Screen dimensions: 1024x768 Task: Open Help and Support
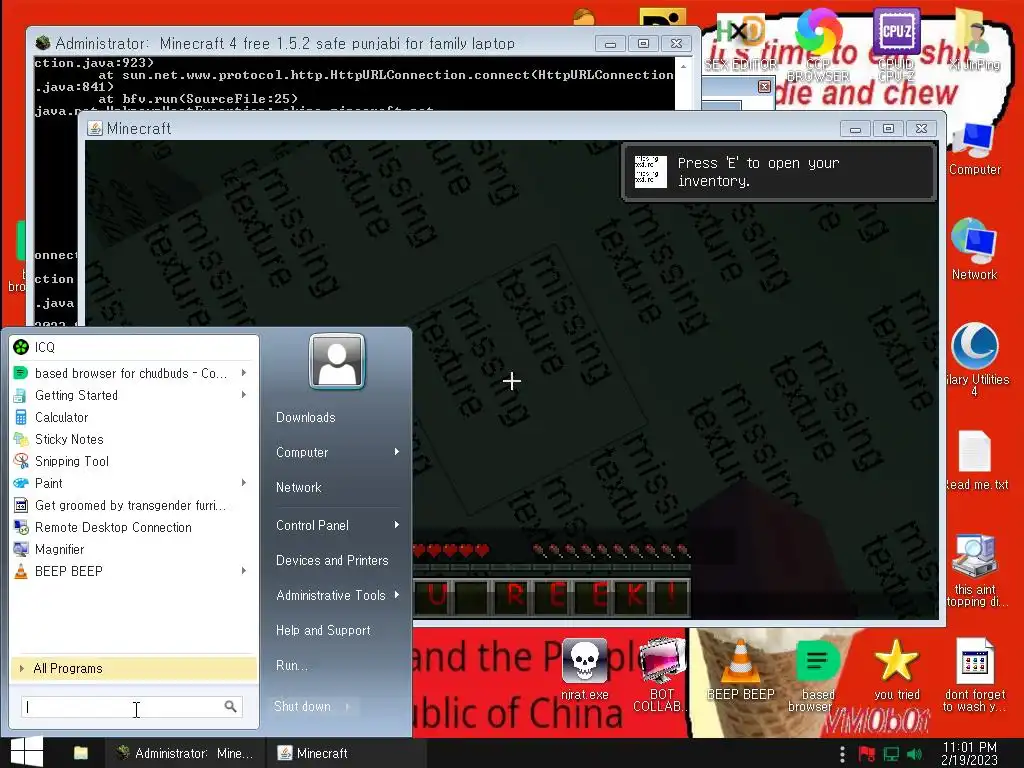(x=323, y=630)
